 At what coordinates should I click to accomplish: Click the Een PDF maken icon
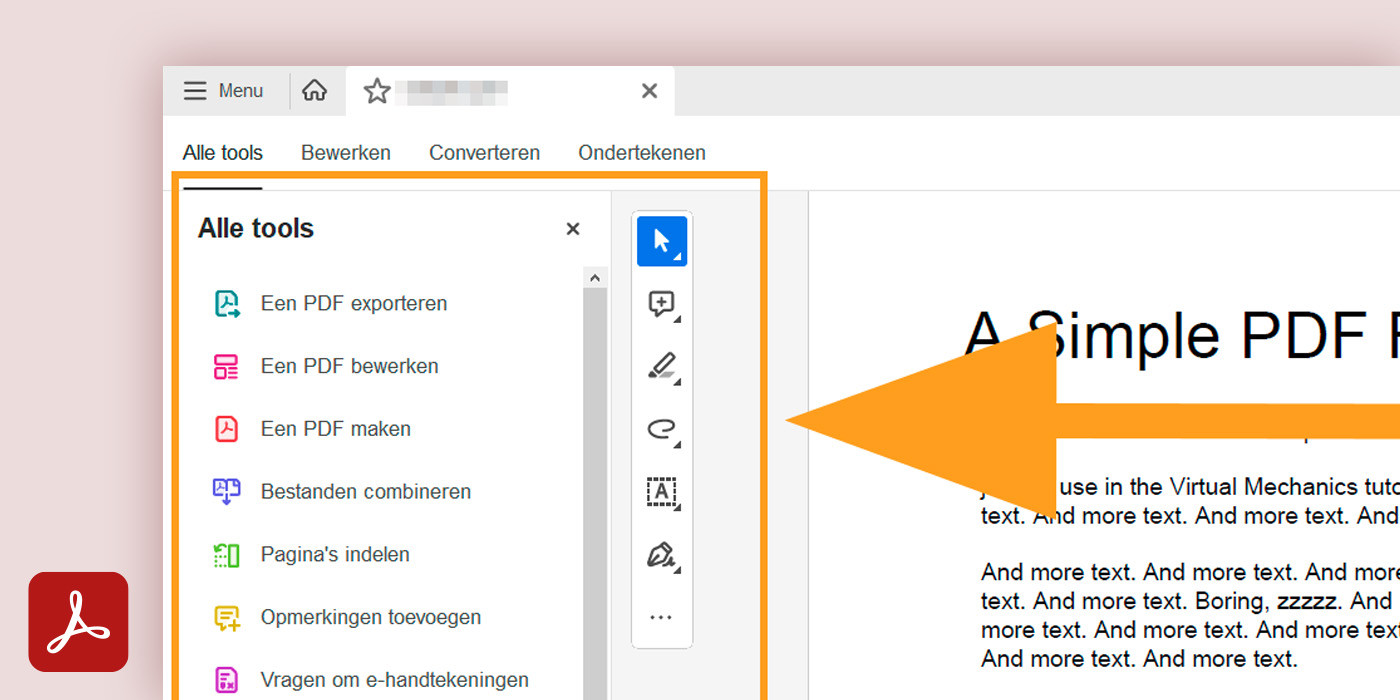click(227, 429)
